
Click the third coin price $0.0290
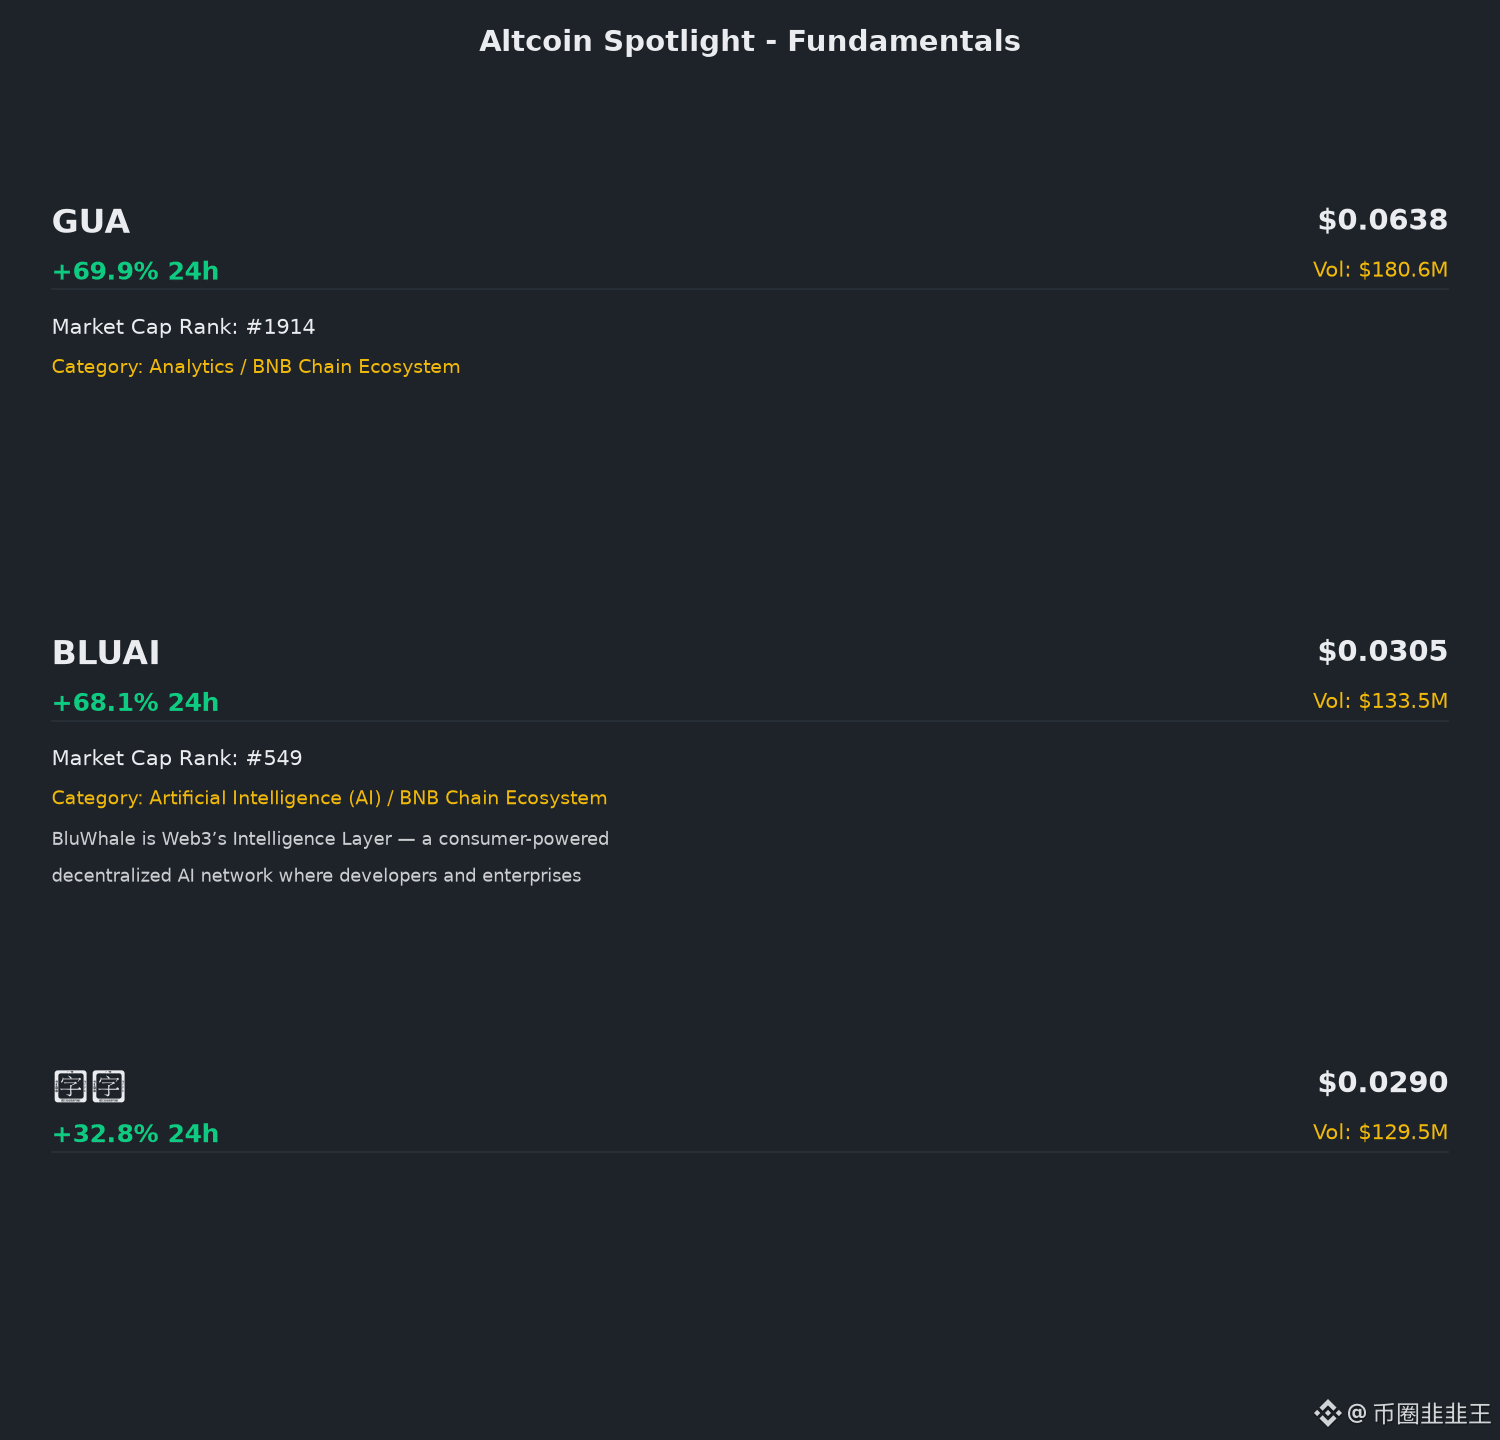coord(1382,1082)
